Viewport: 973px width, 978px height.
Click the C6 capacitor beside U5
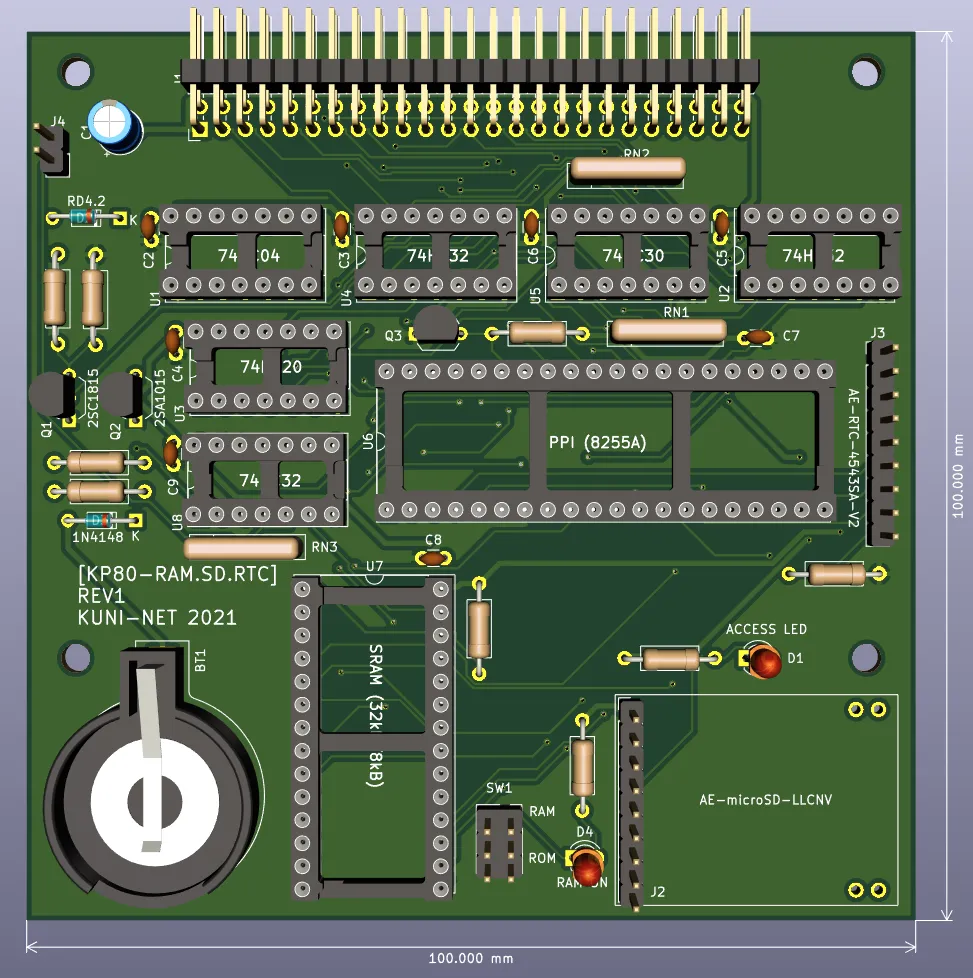(x=531, y=227)
